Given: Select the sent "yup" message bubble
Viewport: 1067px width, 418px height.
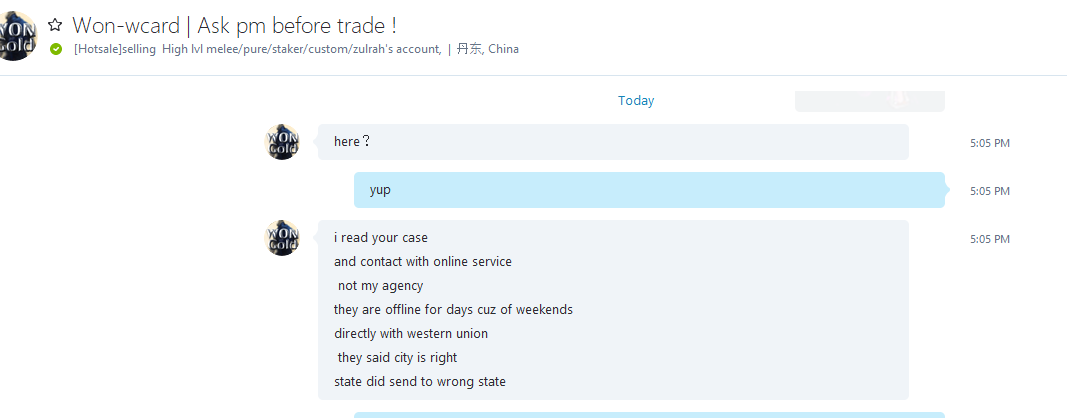Looking at the screenshot, I should (x=649, y=190).
